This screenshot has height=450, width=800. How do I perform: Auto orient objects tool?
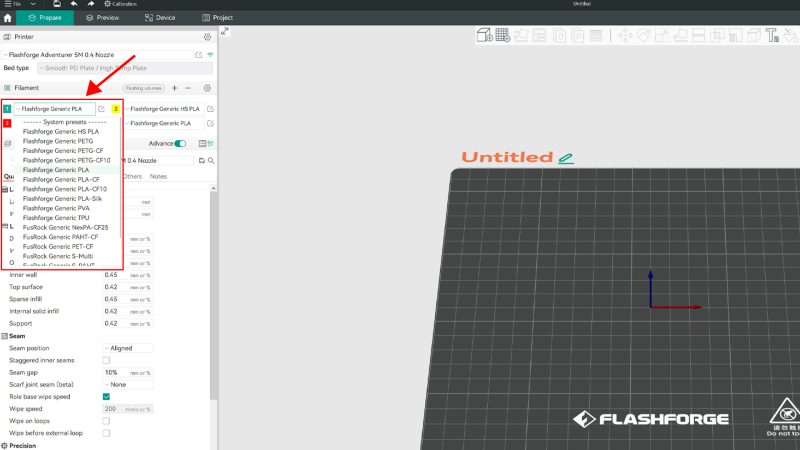click(521, 35)
